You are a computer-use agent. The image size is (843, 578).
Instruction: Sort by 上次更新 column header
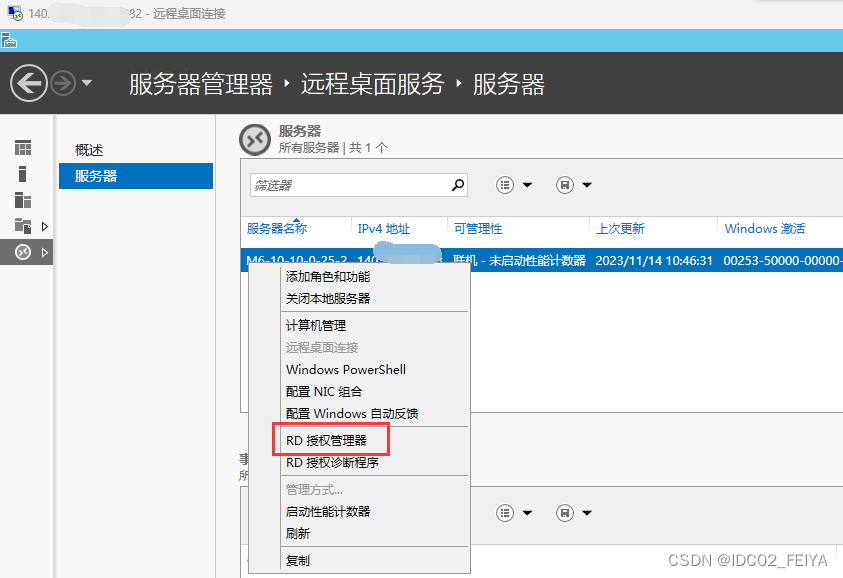(x=620, y=229)
